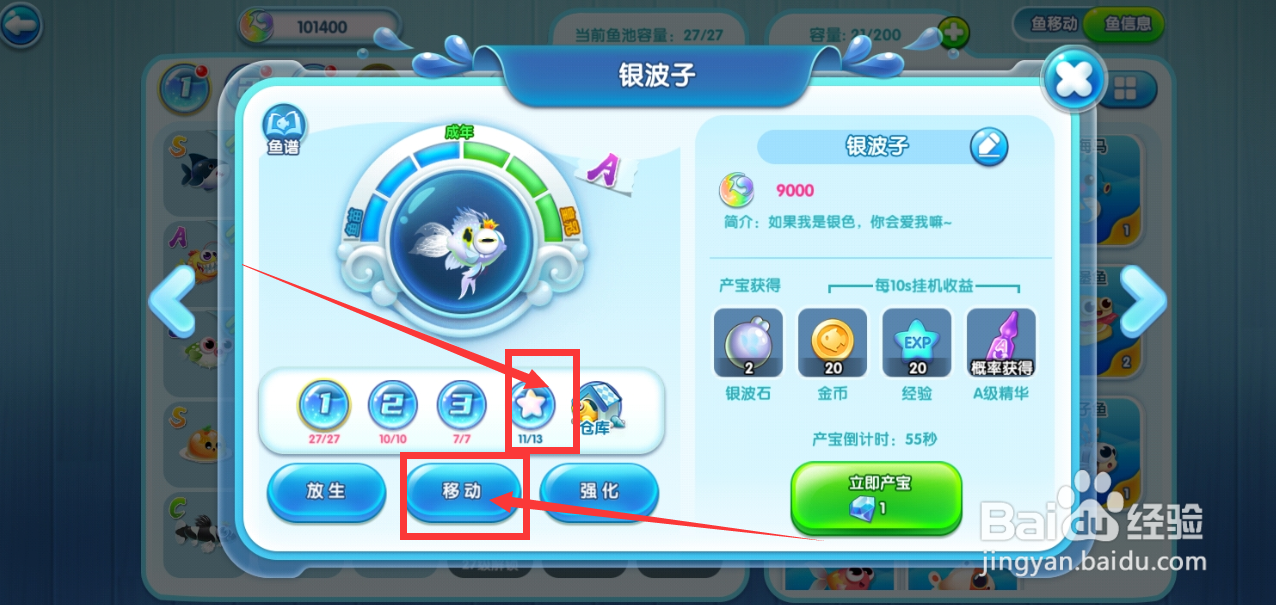Image resolution: width=1276 pixels, height=605 pixels.
Task: Tap the green plus to add capacity
Action: coord(953,33)
